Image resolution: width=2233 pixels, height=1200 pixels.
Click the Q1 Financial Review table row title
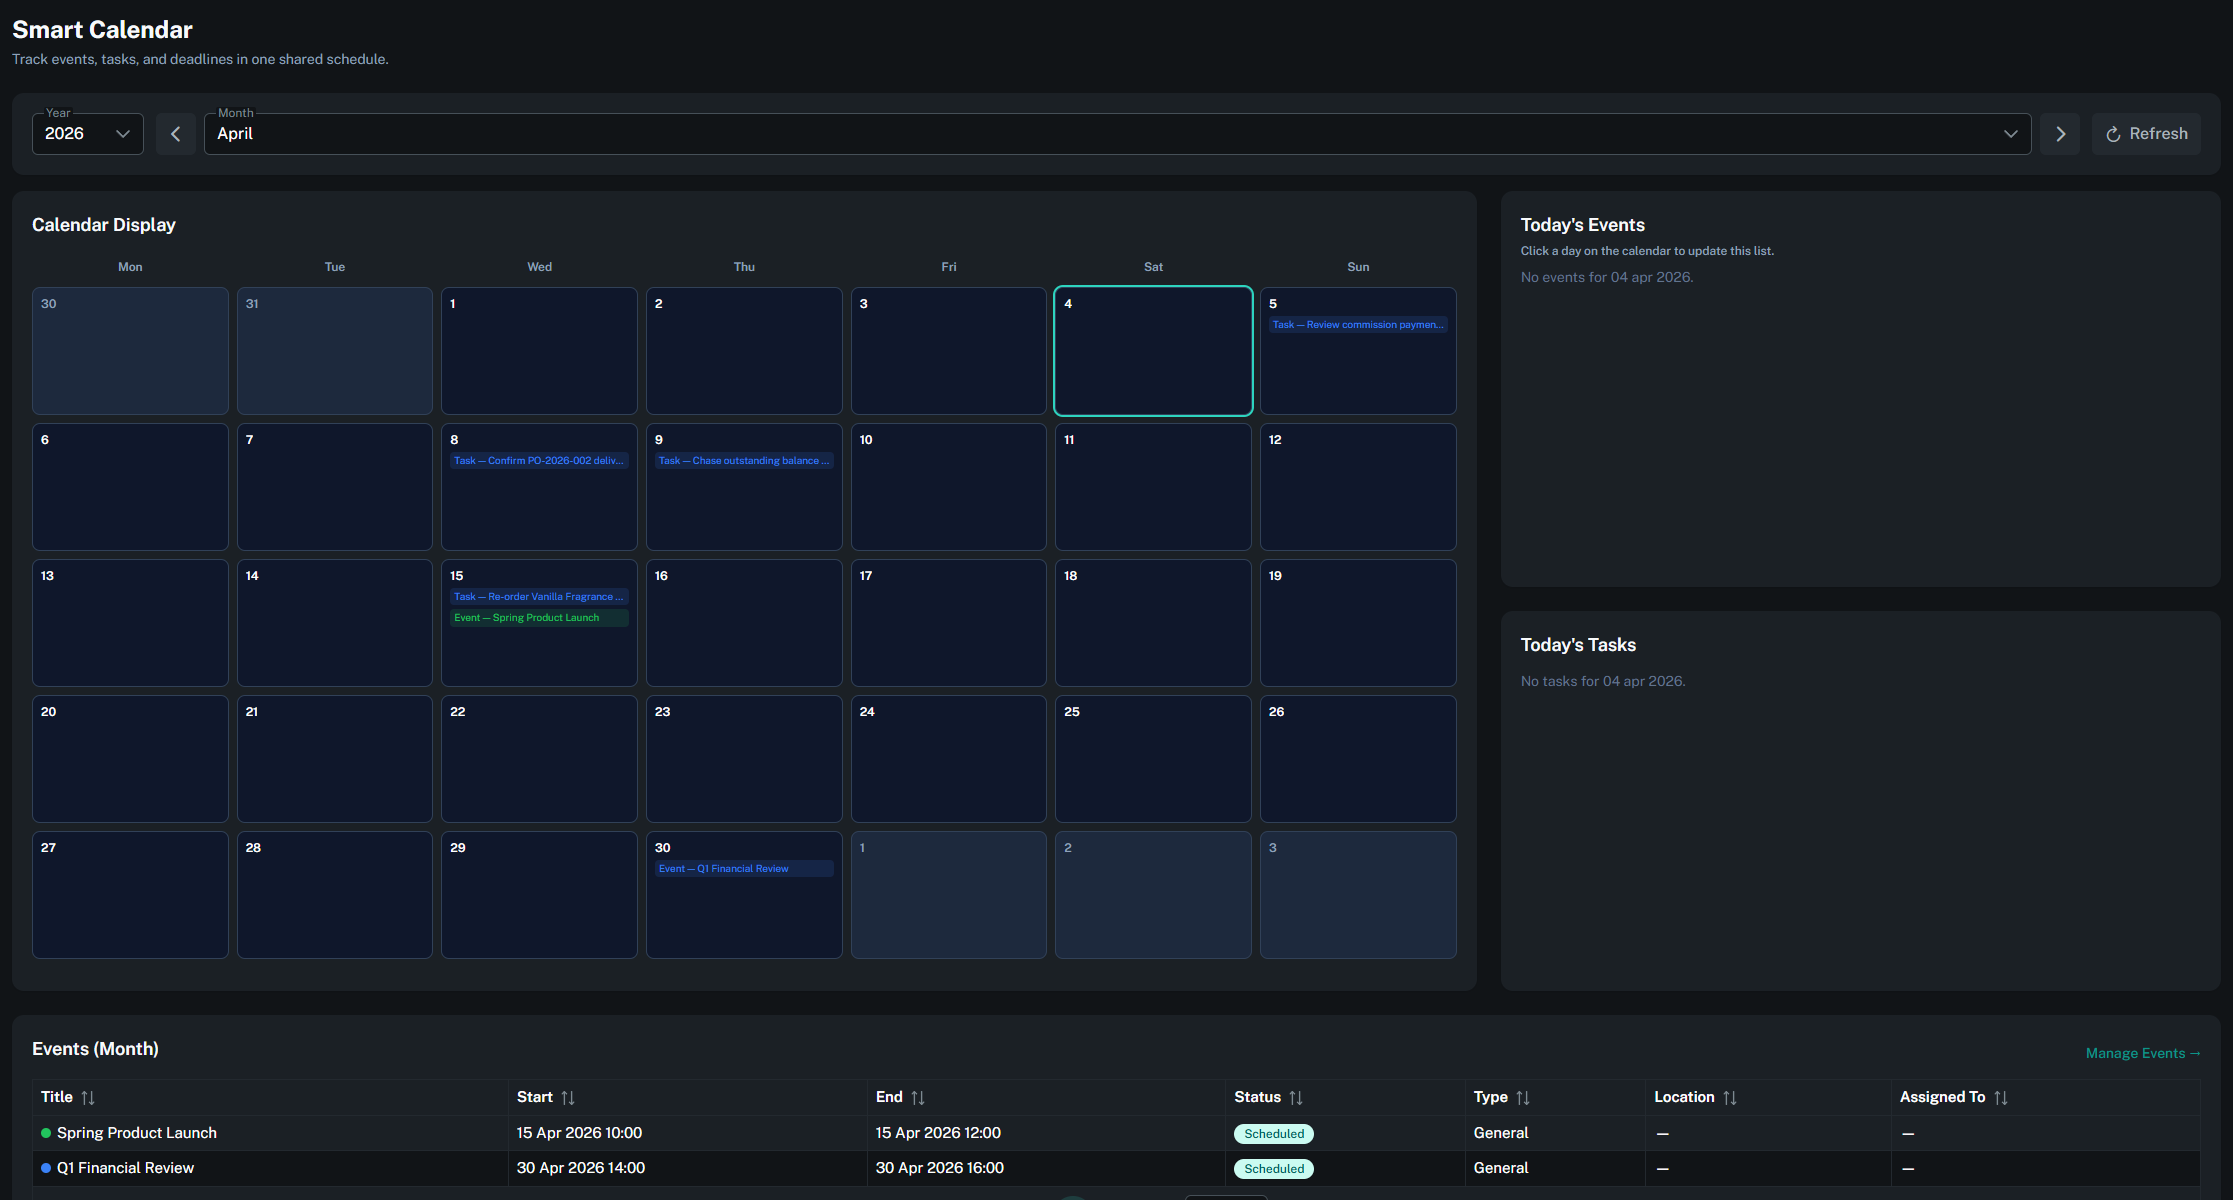tap(126, 1168)
